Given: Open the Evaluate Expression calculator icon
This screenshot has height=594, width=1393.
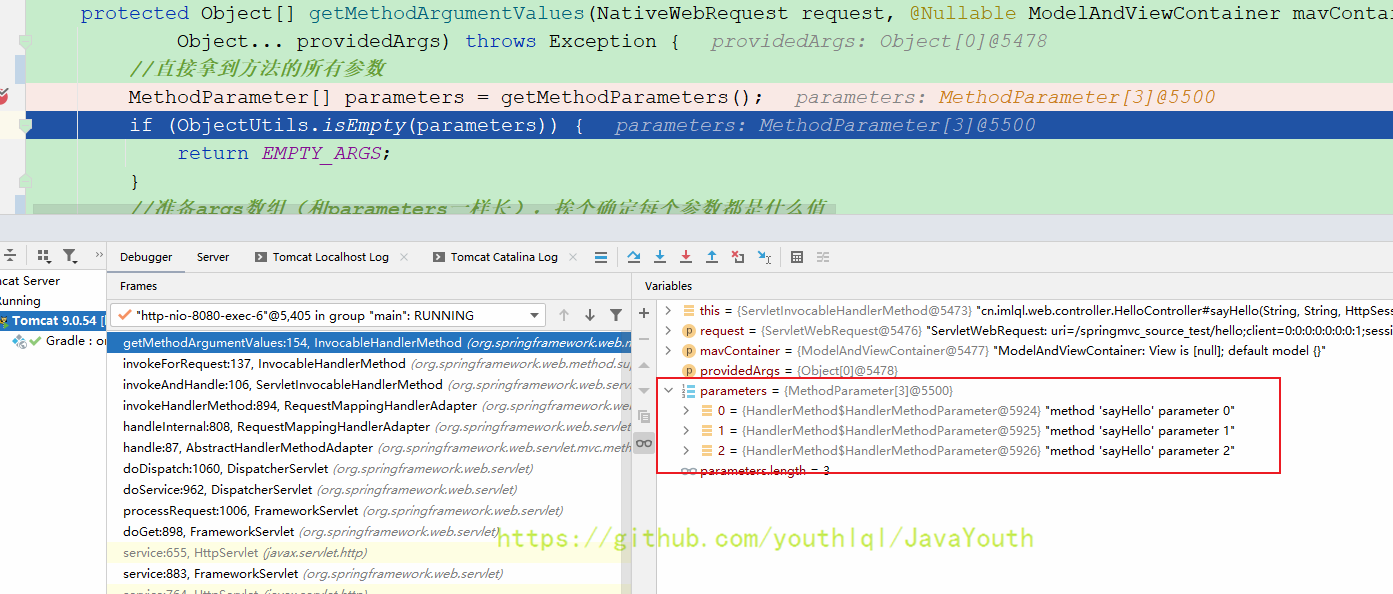Looking at the screenshot, I should point(797,257).
